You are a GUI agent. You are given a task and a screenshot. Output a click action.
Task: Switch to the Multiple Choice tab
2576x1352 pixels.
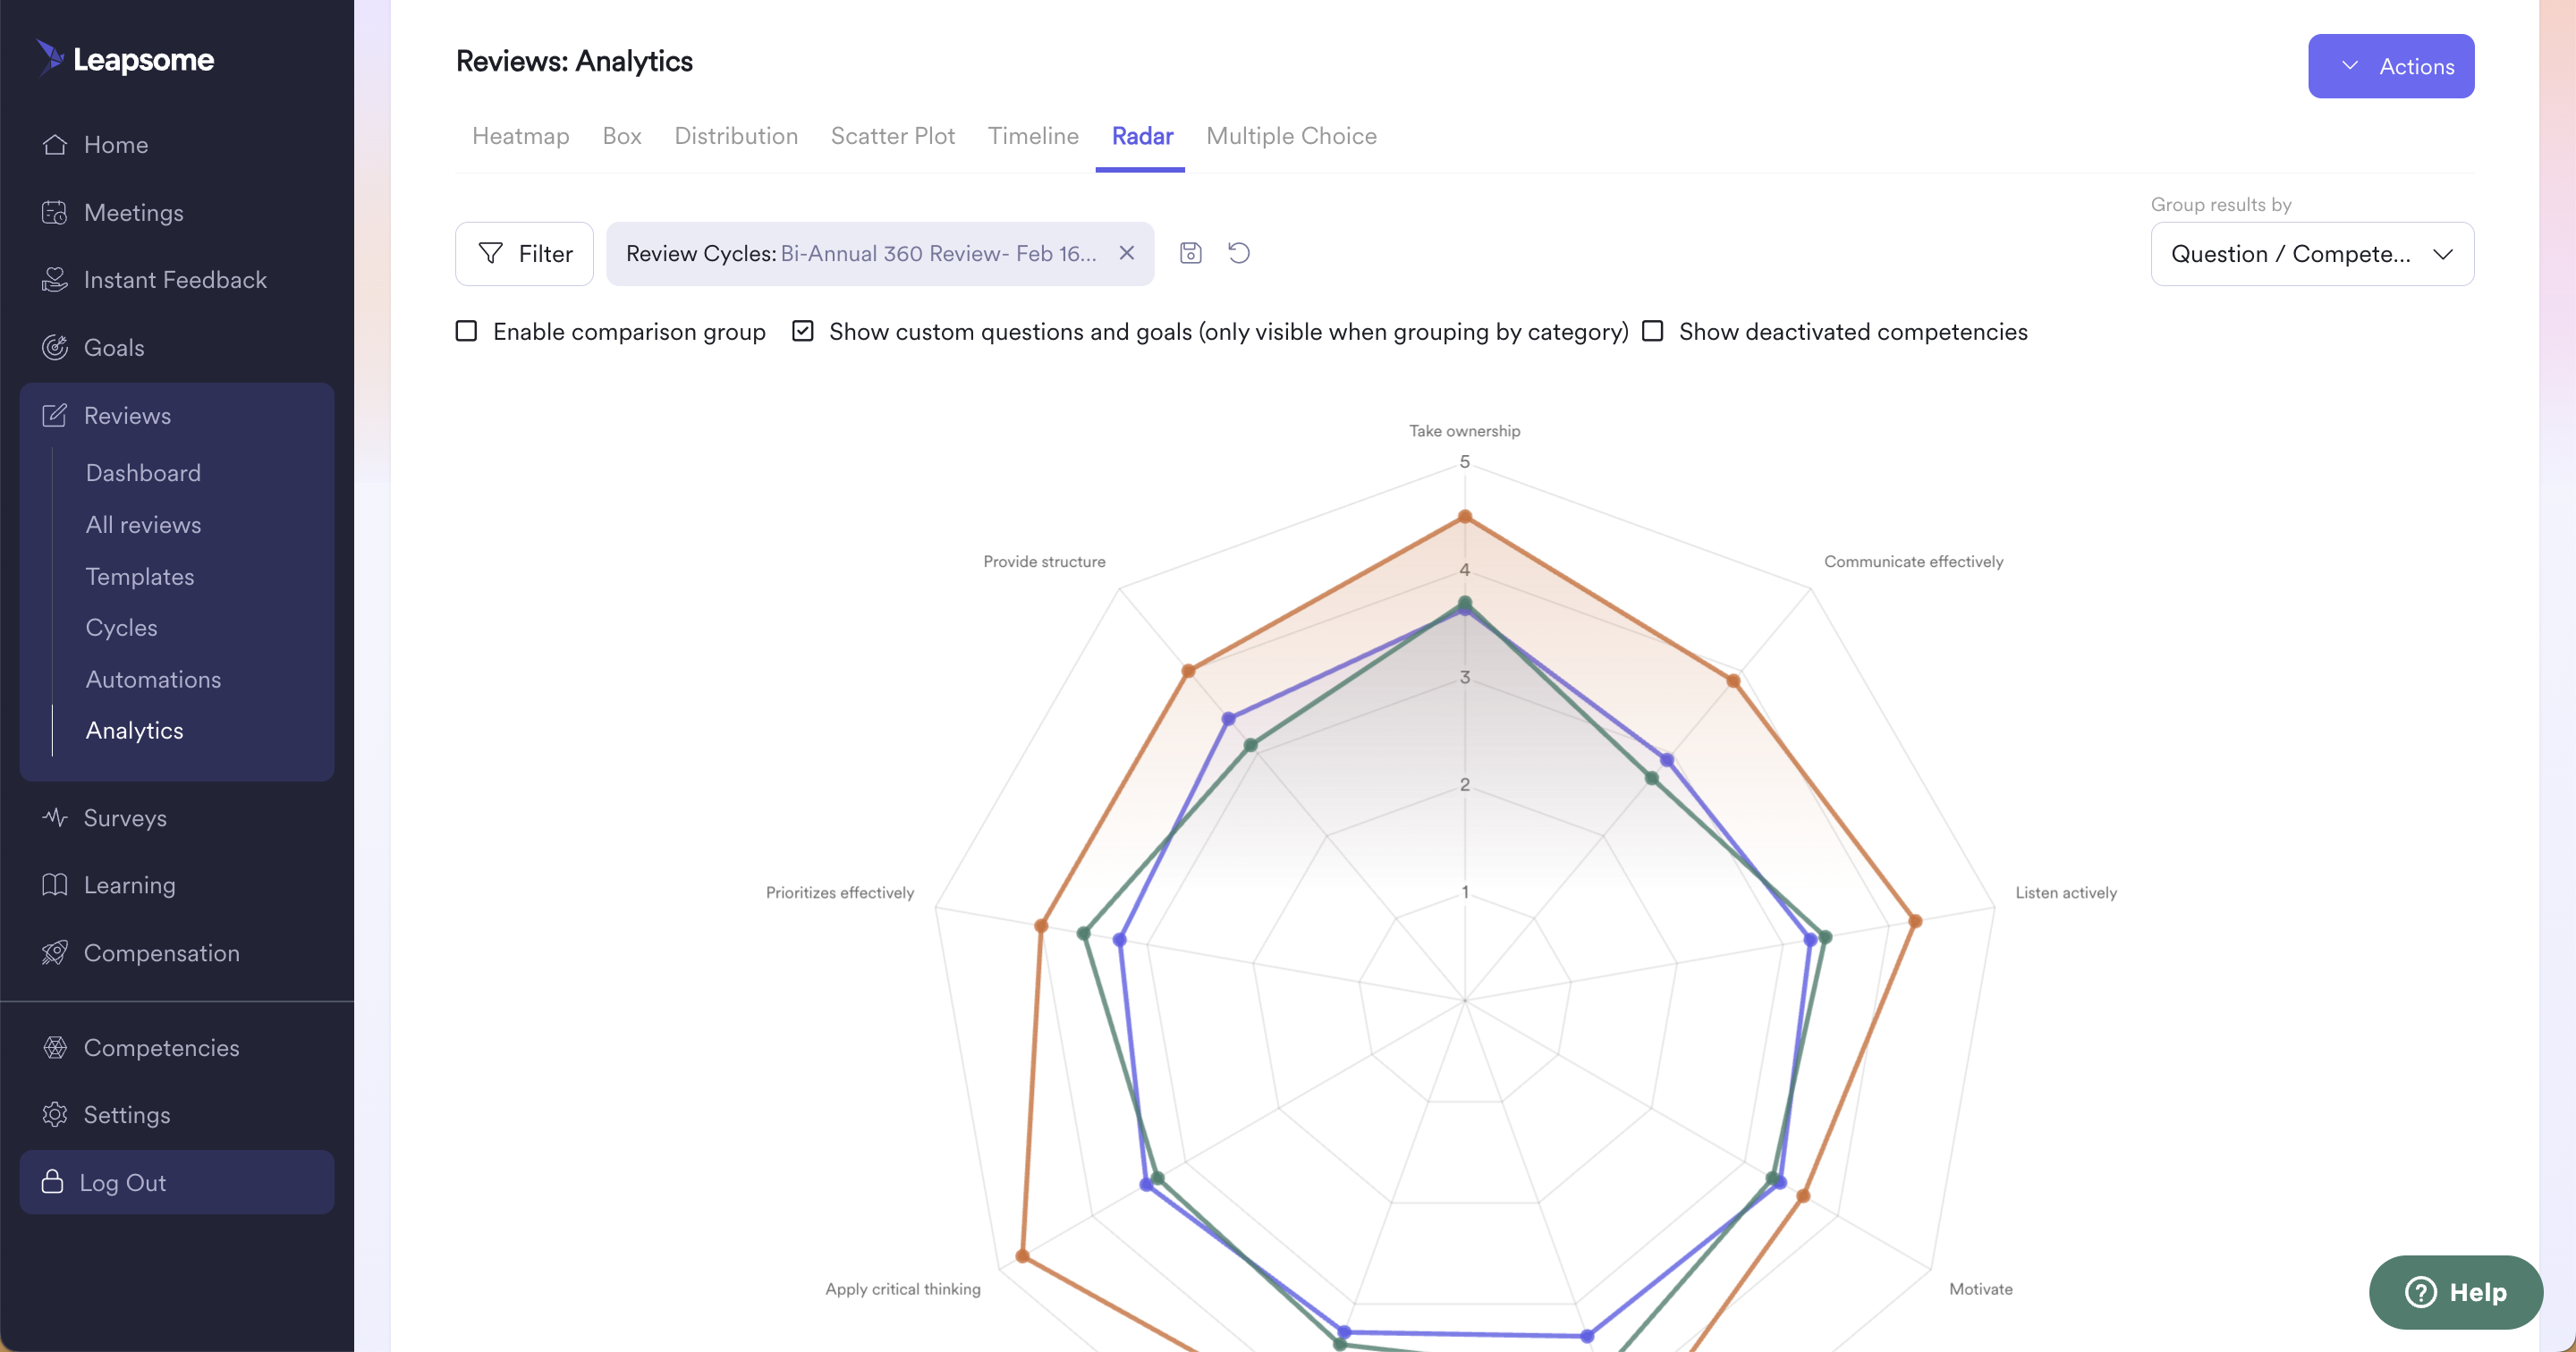coord(1291,136)
